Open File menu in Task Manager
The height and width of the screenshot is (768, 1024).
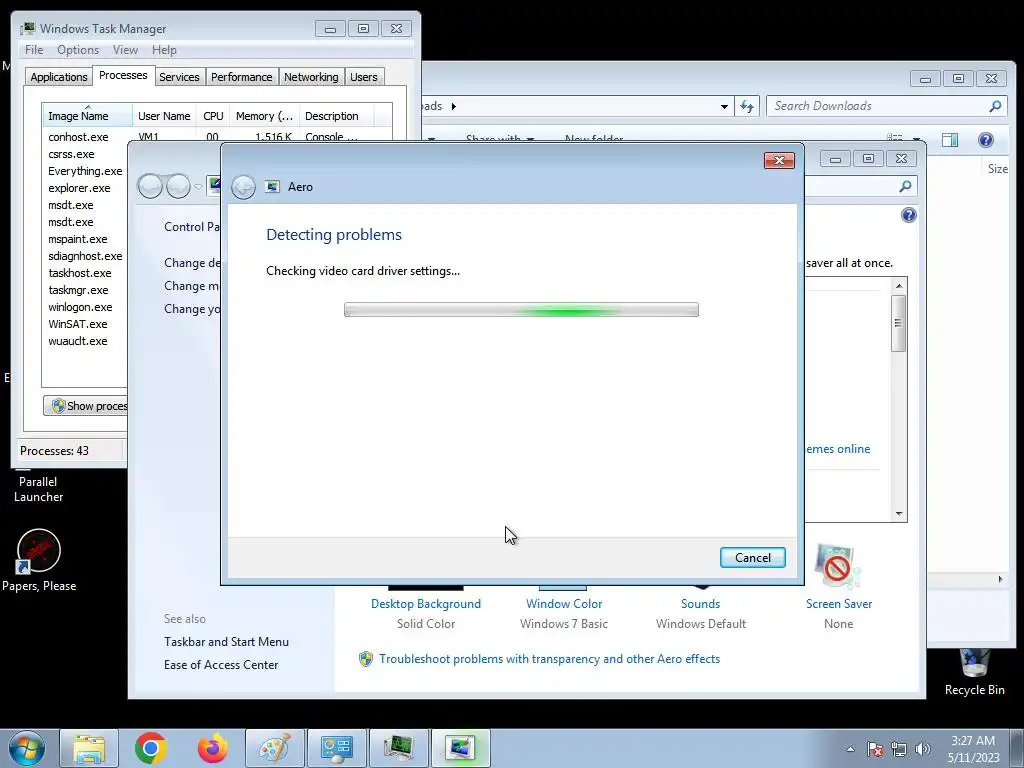34,50
